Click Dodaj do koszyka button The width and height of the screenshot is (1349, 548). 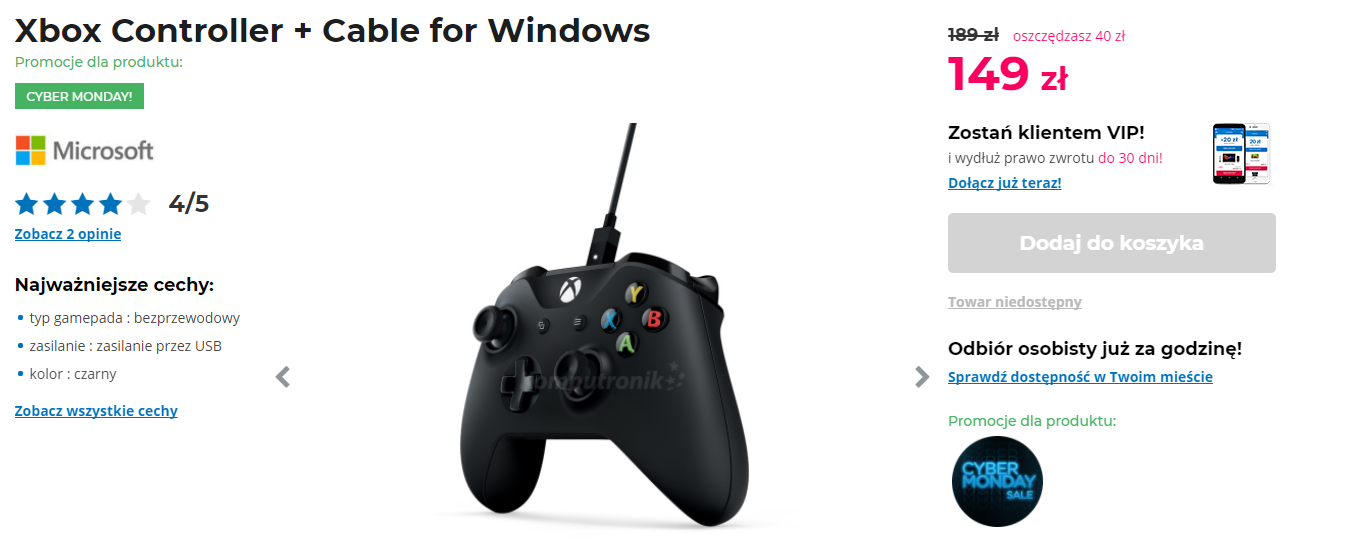click(x=1112, y=243)
